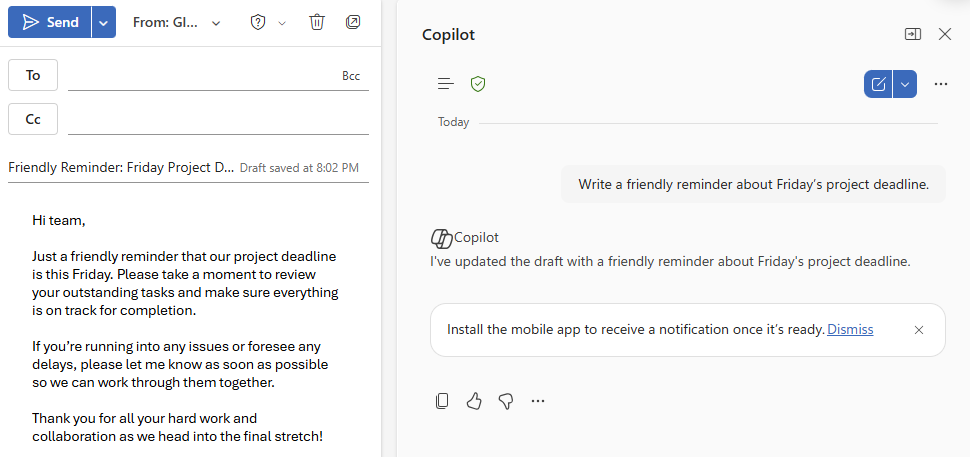Open the dropdown arrow beside the shield icon
This screenshot has height=457, width=970.
point(282,23)
